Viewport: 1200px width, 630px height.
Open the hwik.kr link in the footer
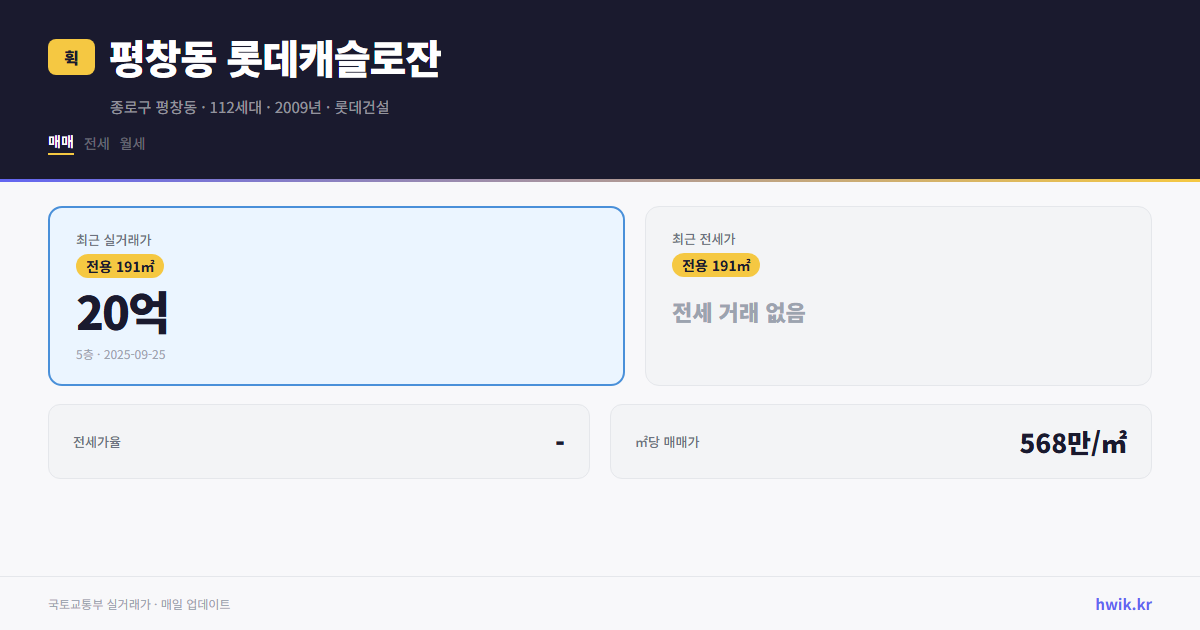coord(1121,604)
